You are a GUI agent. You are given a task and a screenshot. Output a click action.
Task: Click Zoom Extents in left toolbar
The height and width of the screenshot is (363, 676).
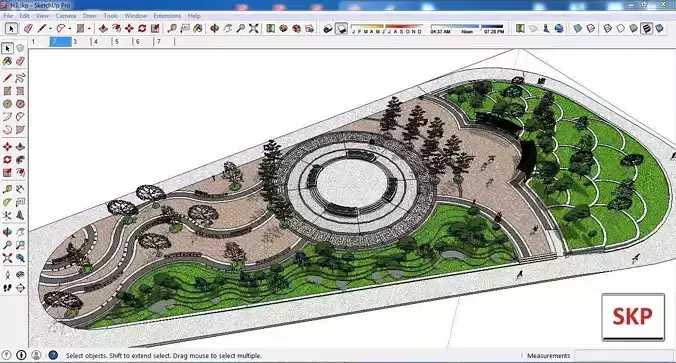7,258
